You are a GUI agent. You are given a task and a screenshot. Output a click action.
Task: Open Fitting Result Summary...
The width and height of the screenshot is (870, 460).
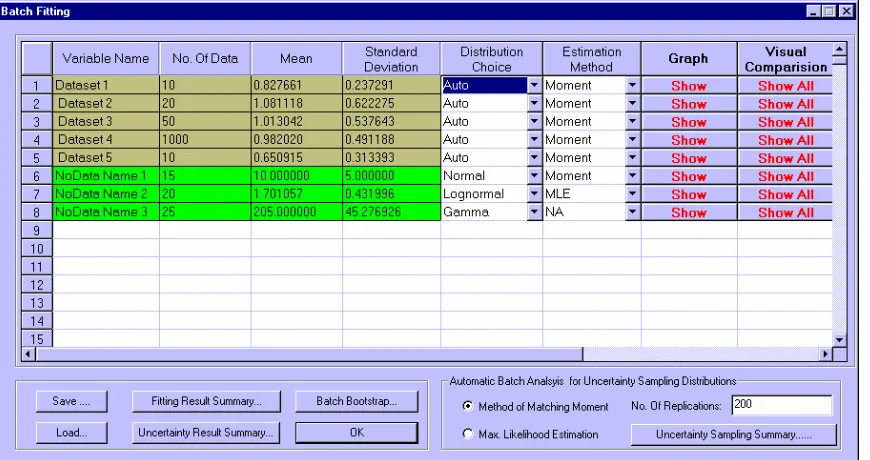(x=206, y=401)
